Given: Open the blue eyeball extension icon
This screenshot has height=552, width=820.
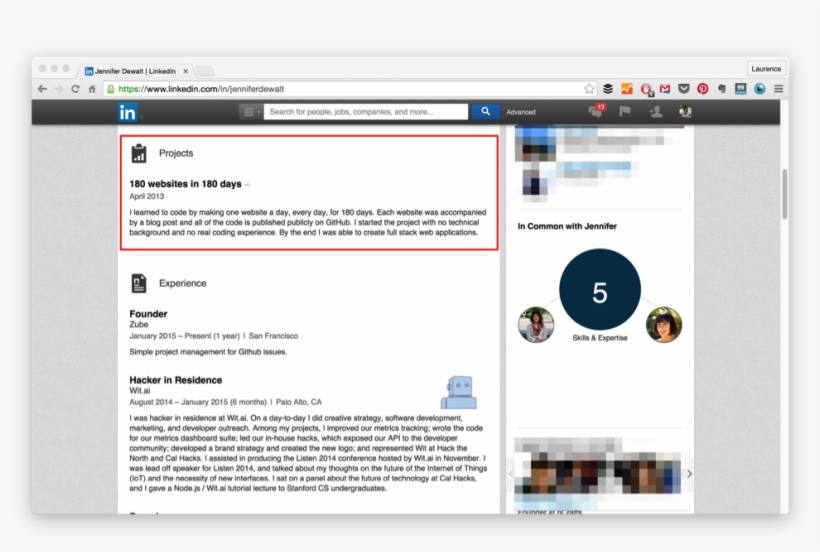Looking at the screenshot, I should (x=759, y=89).
